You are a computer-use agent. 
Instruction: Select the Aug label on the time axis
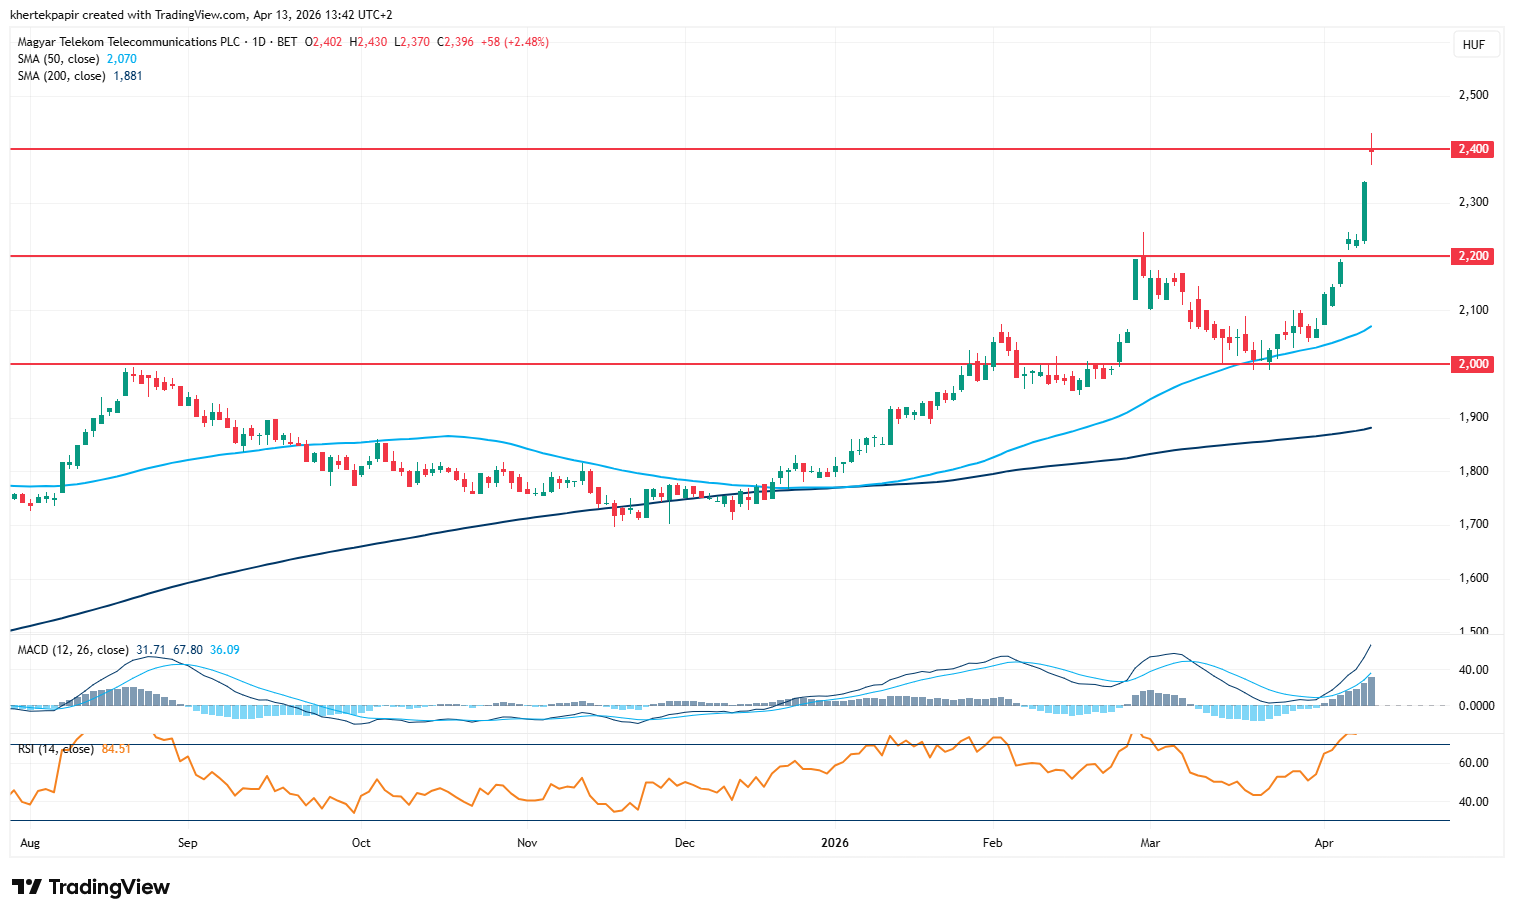(30, 843)
